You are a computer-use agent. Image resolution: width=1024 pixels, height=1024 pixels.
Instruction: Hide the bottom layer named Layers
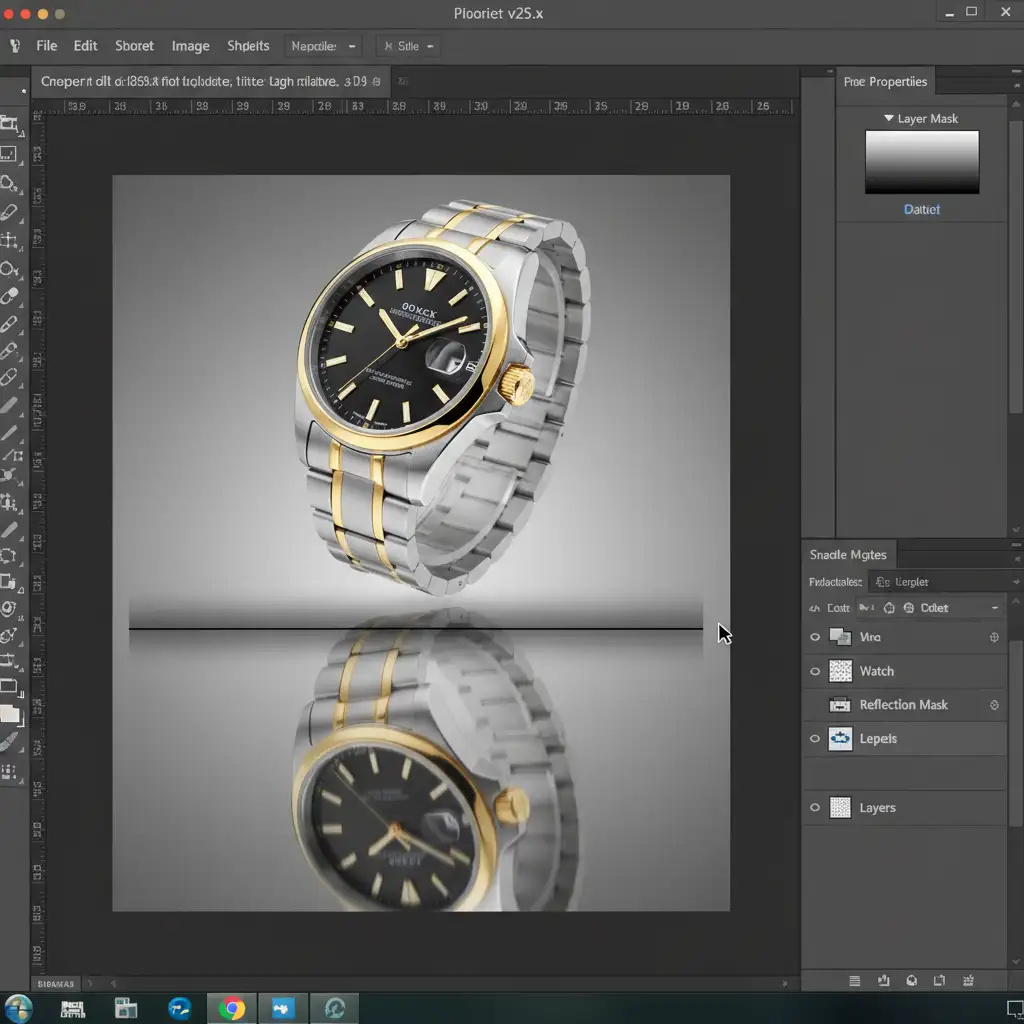pyautogui.click(x=815, y=808)
